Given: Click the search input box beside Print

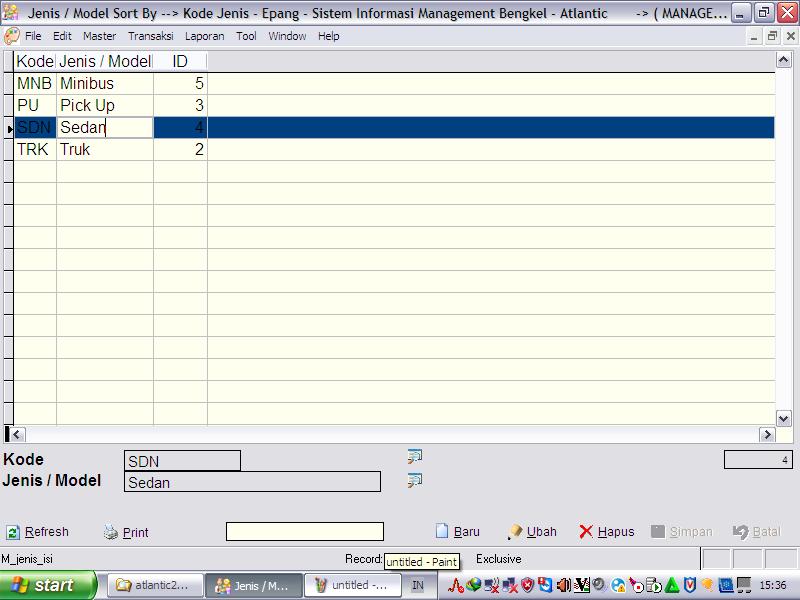Looking at the screenshot, I should tap(304, 532).
